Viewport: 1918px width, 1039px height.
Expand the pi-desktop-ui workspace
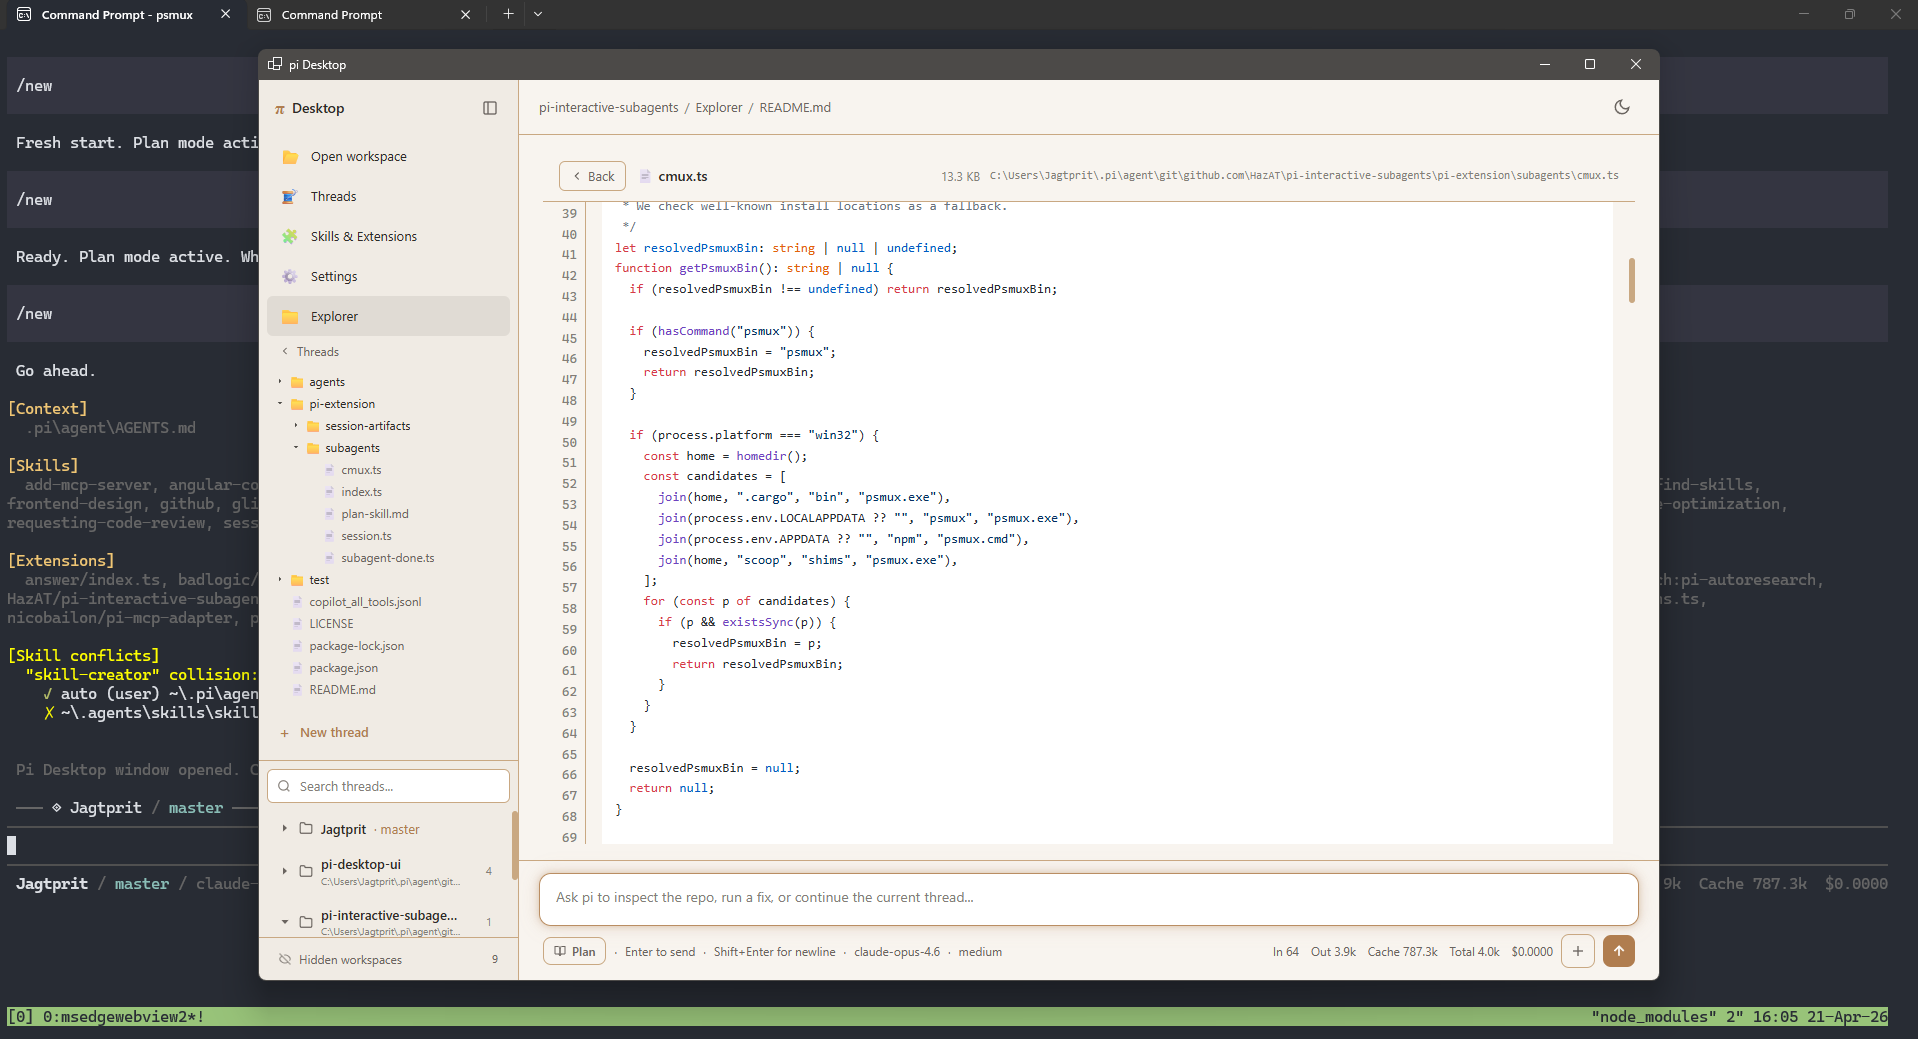tap(285, 871)
